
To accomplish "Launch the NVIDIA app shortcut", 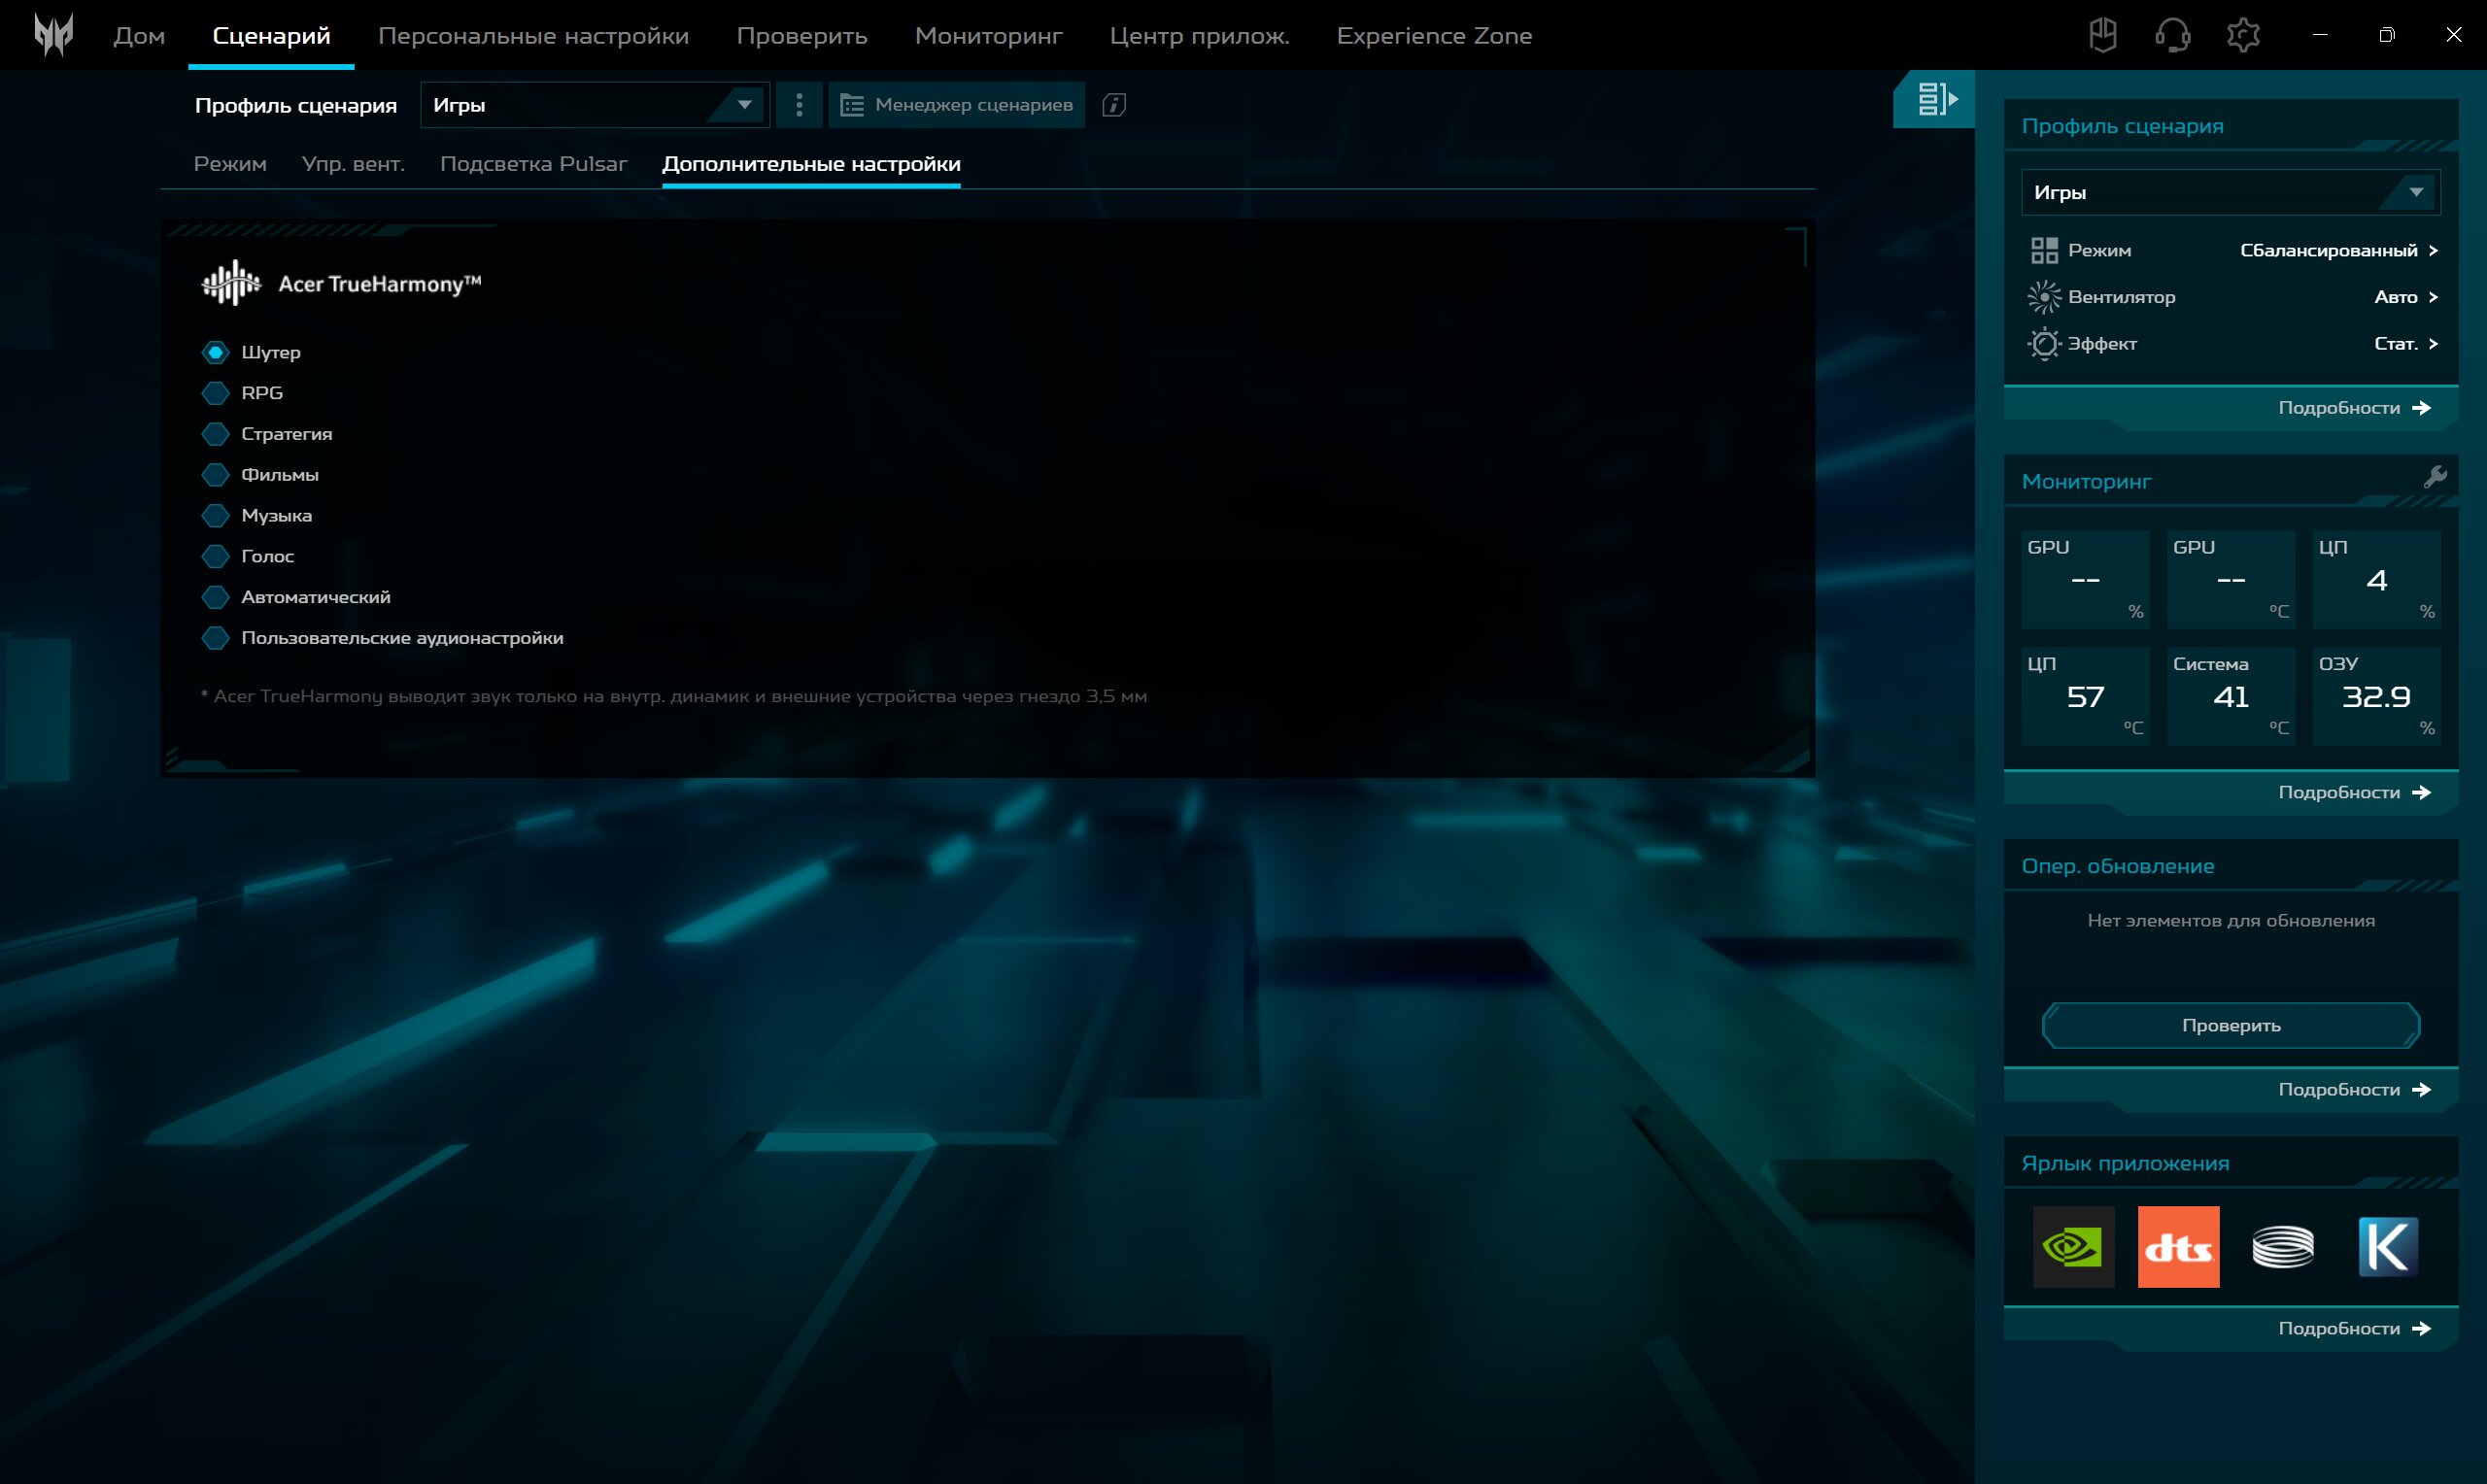I will tap(2073, 1246).
